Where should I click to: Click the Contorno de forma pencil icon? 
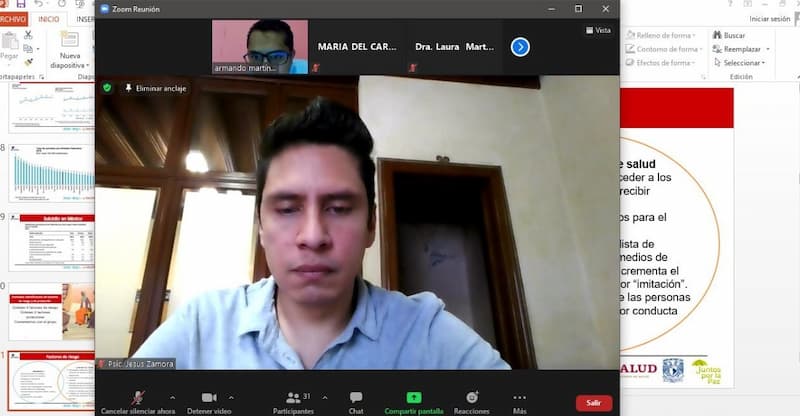point(631,48)
